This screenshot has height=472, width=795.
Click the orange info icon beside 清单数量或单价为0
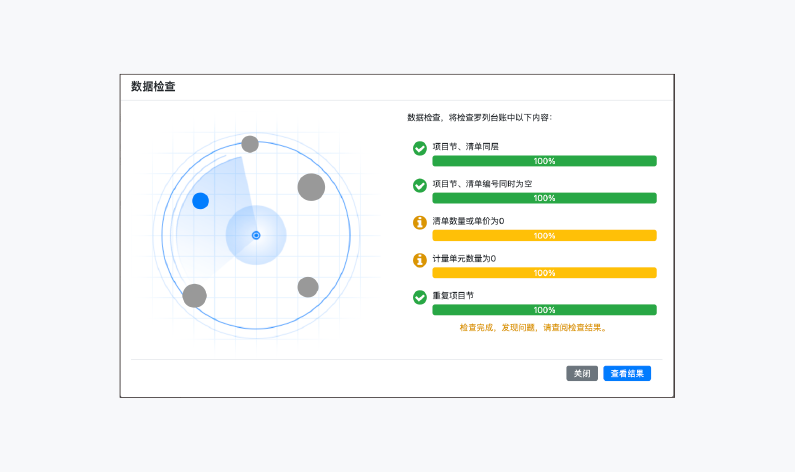coord(420,222)
